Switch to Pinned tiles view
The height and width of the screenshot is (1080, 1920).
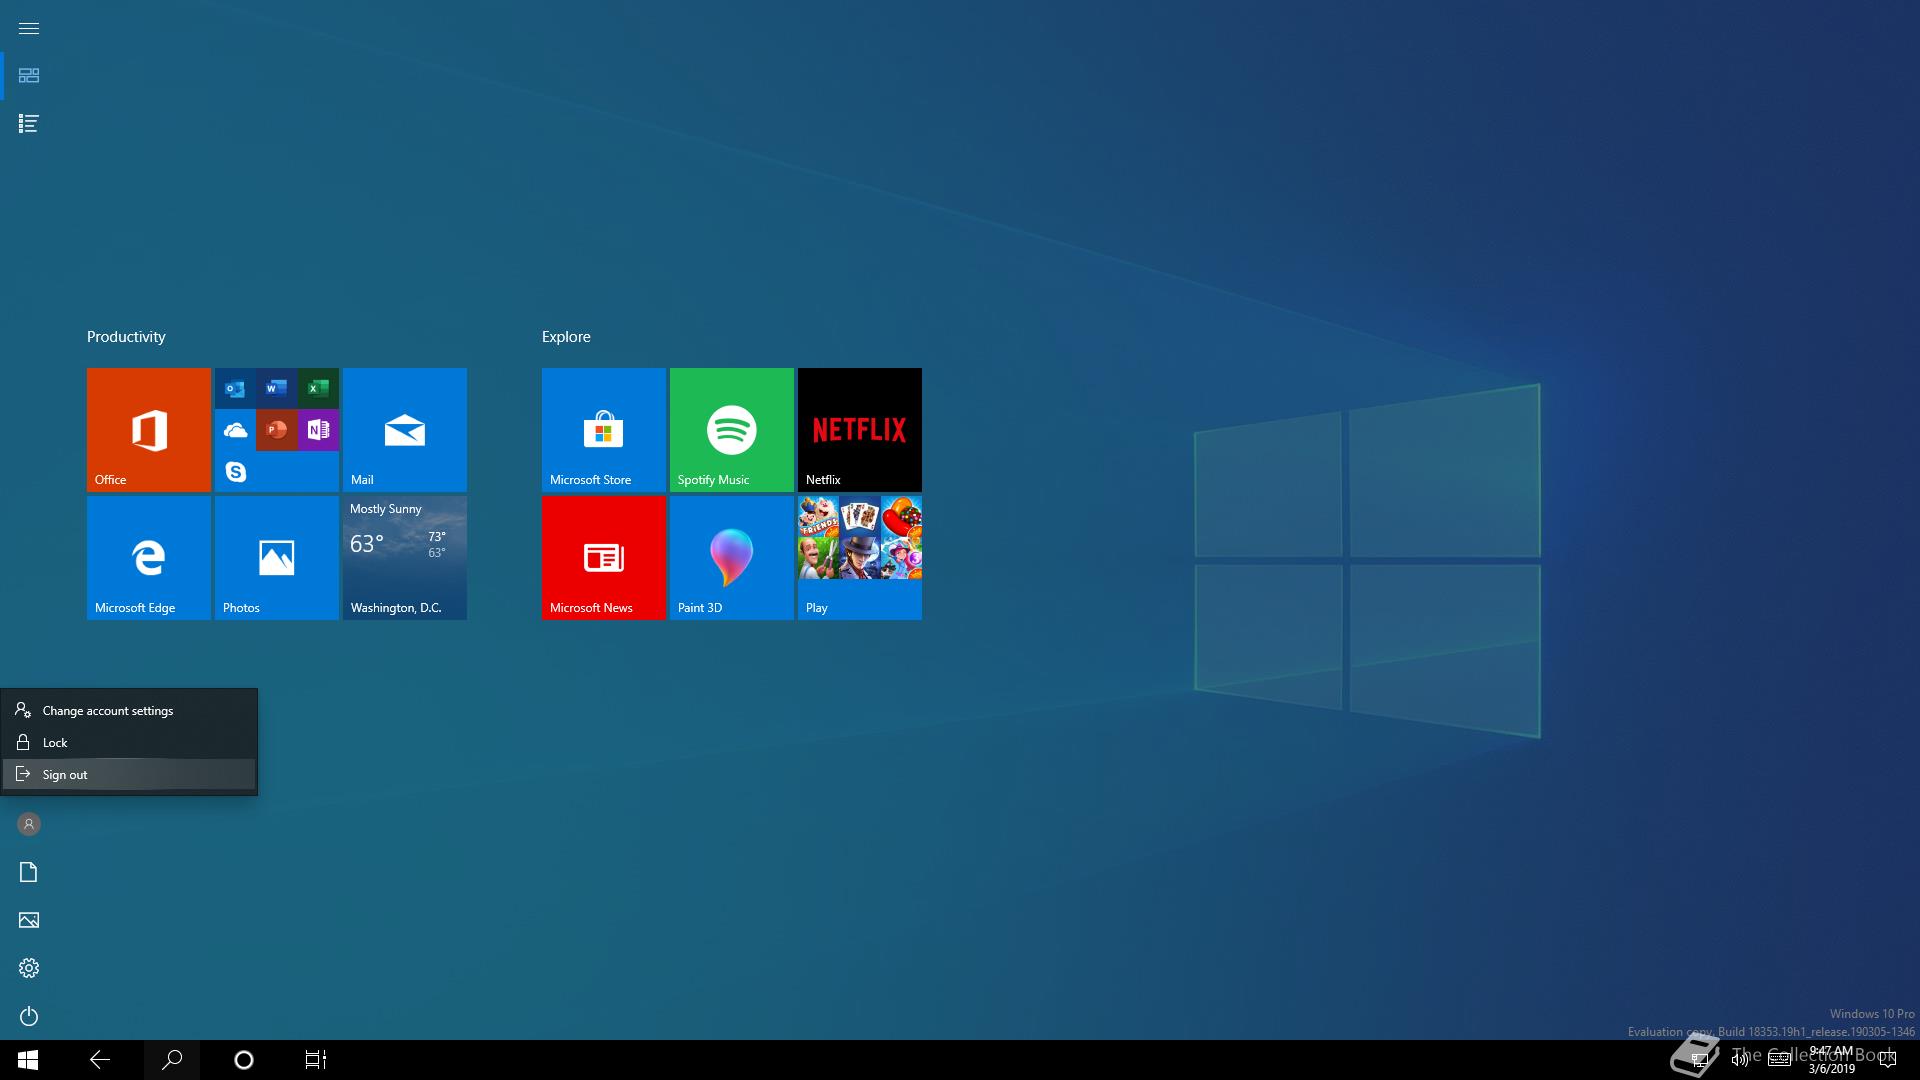tap(29, 76)
